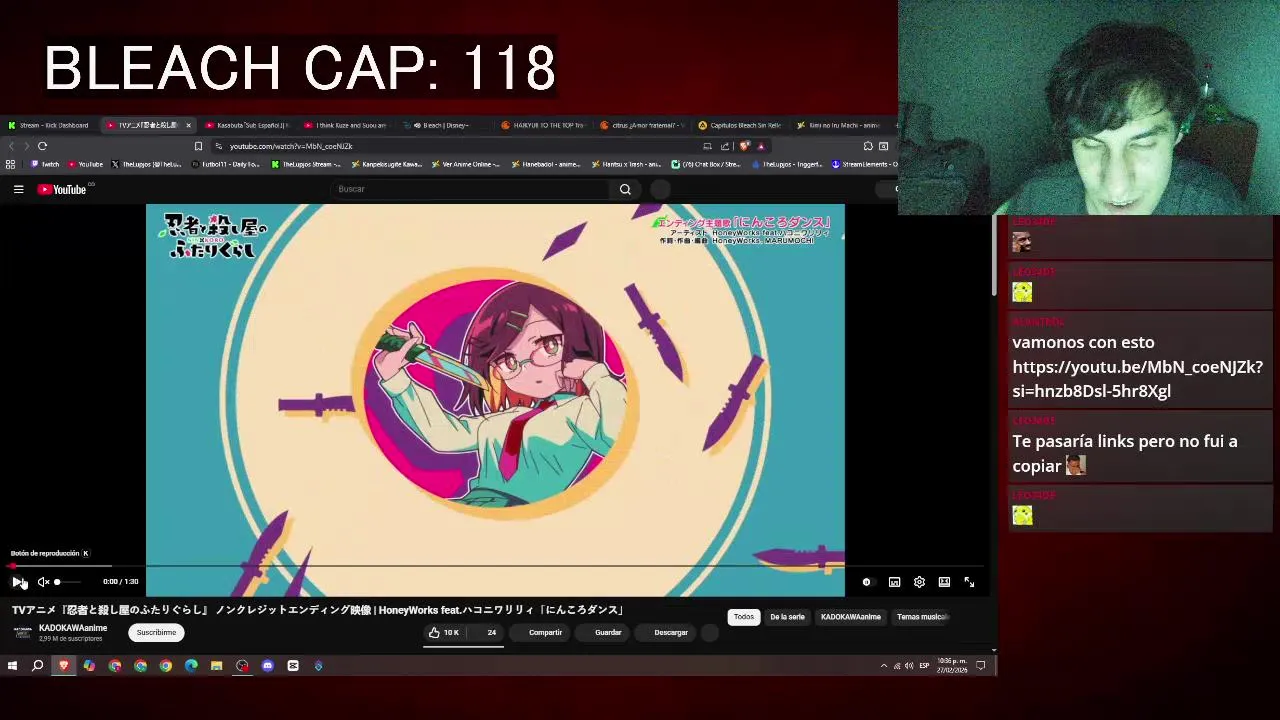
Task: Unmute the video volume icon
Action: click(43, 582)
